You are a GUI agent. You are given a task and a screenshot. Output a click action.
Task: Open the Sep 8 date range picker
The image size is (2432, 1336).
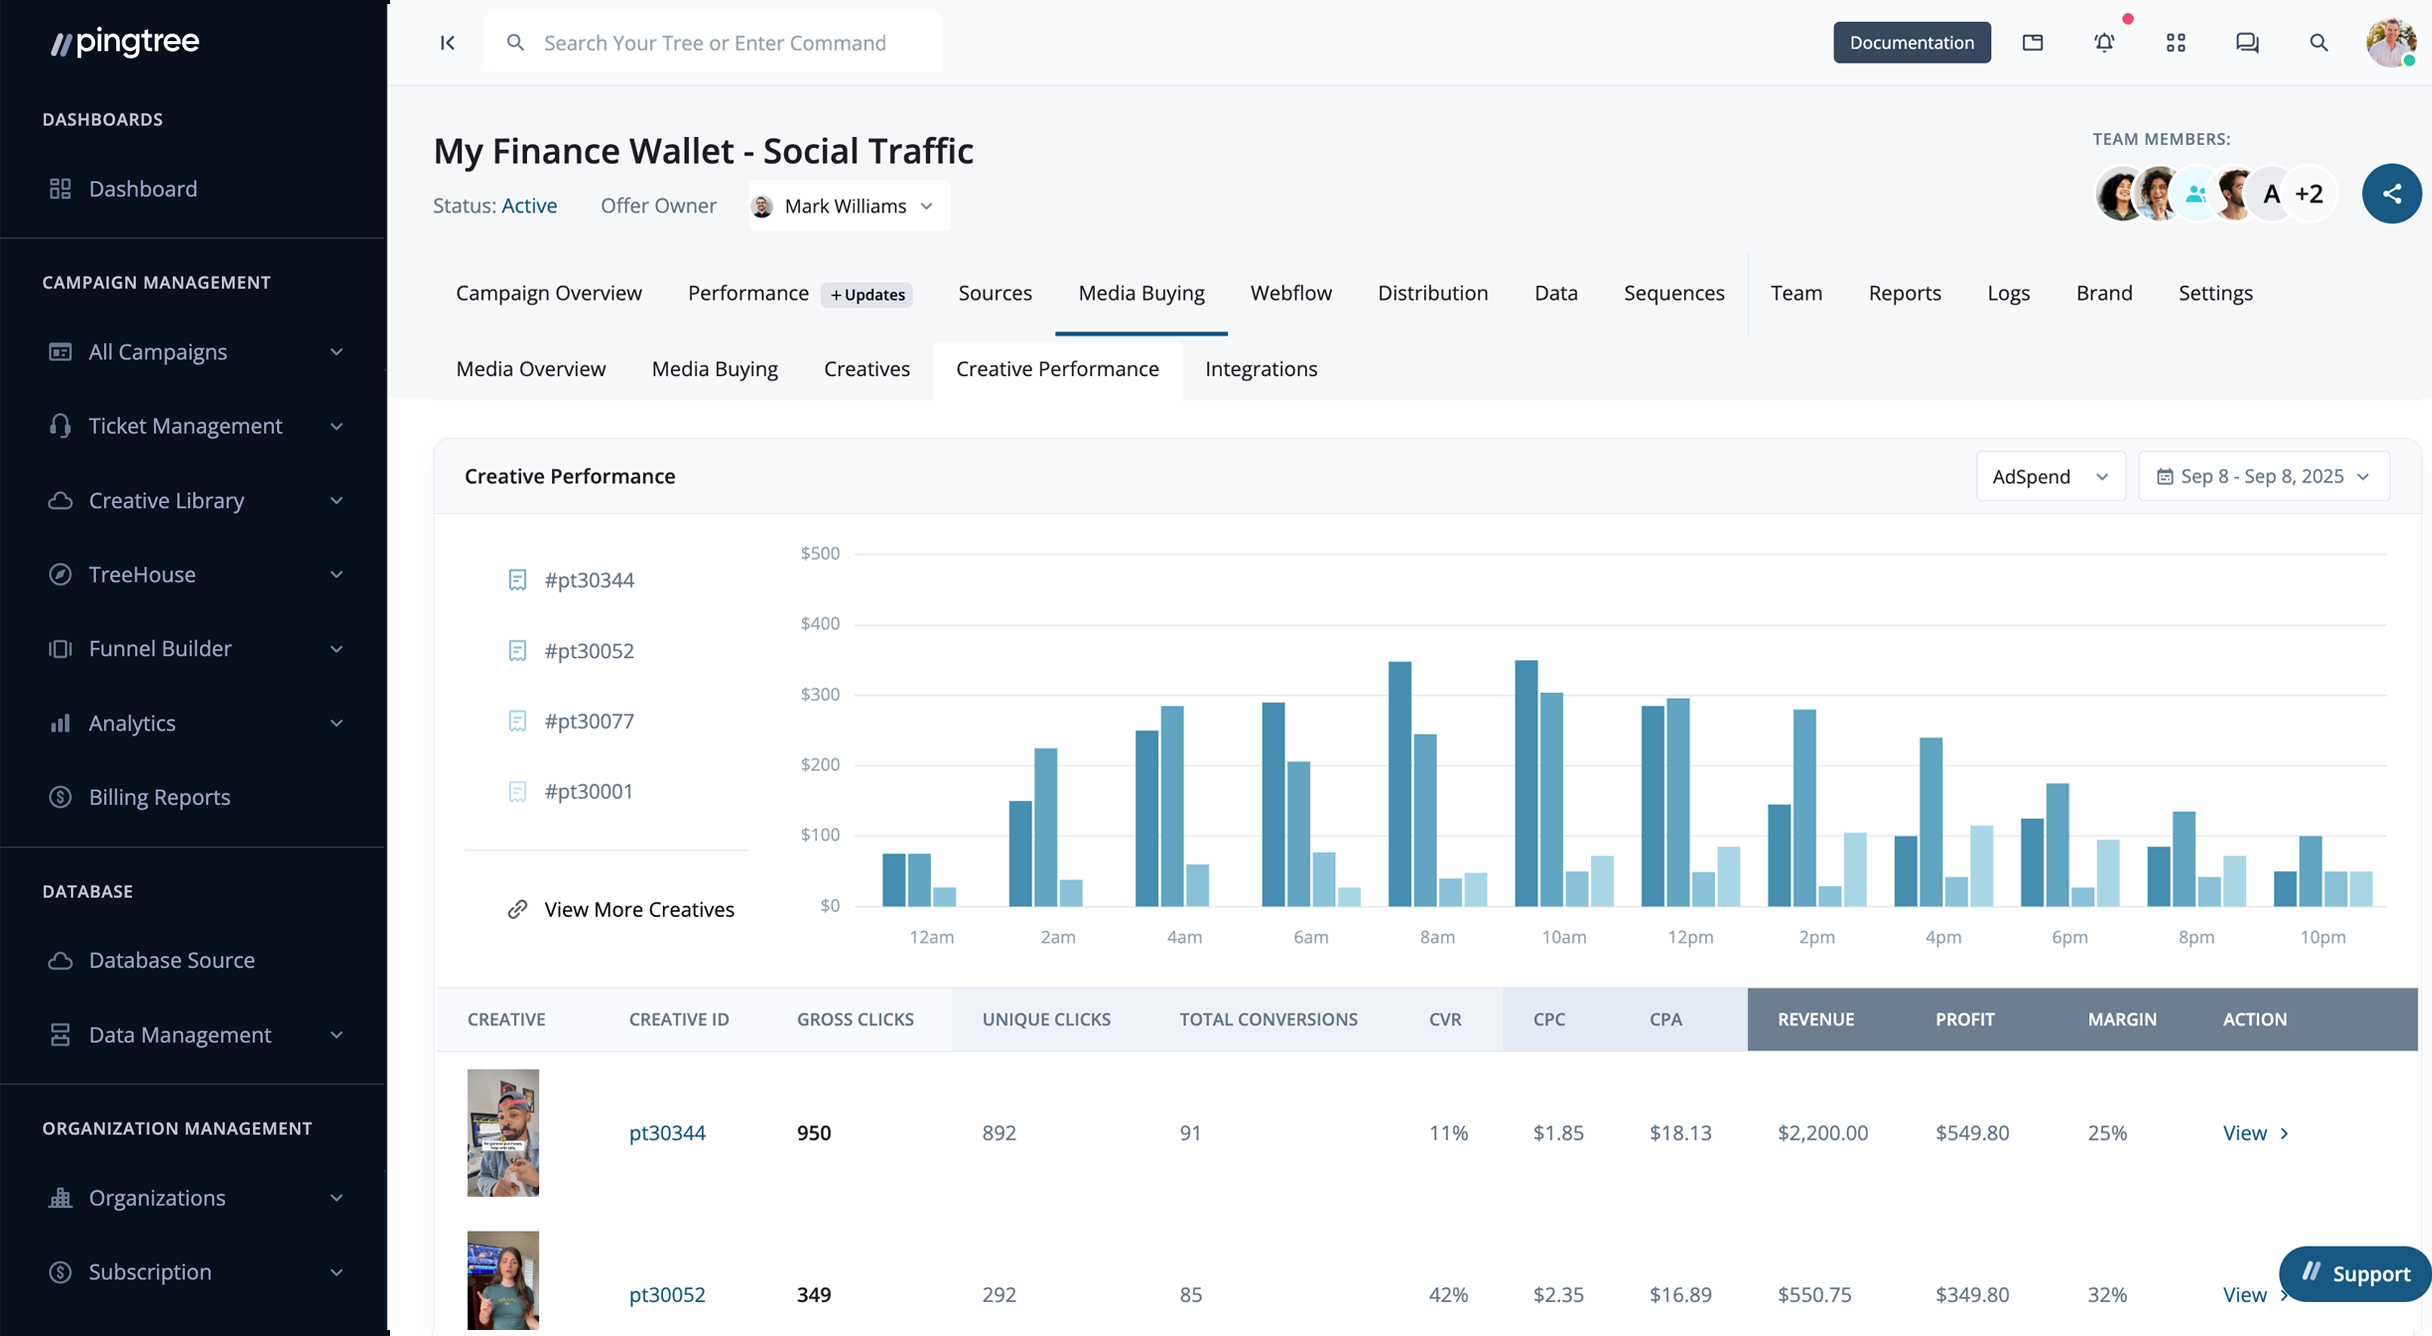point(2263,476)
